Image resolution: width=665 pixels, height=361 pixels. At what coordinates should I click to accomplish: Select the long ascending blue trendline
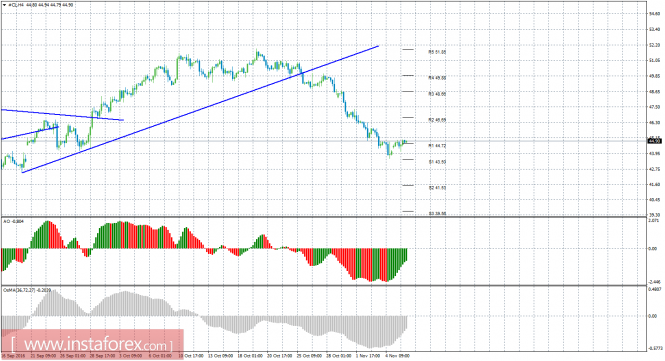pos(200,109)
